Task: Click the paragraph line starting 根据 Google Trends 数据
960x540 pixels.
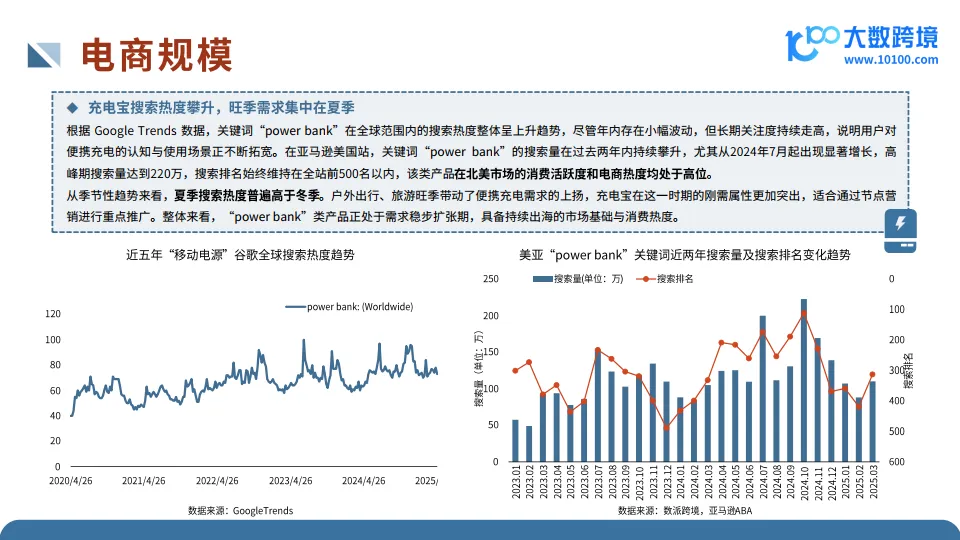Action: (x=481, y=130)
